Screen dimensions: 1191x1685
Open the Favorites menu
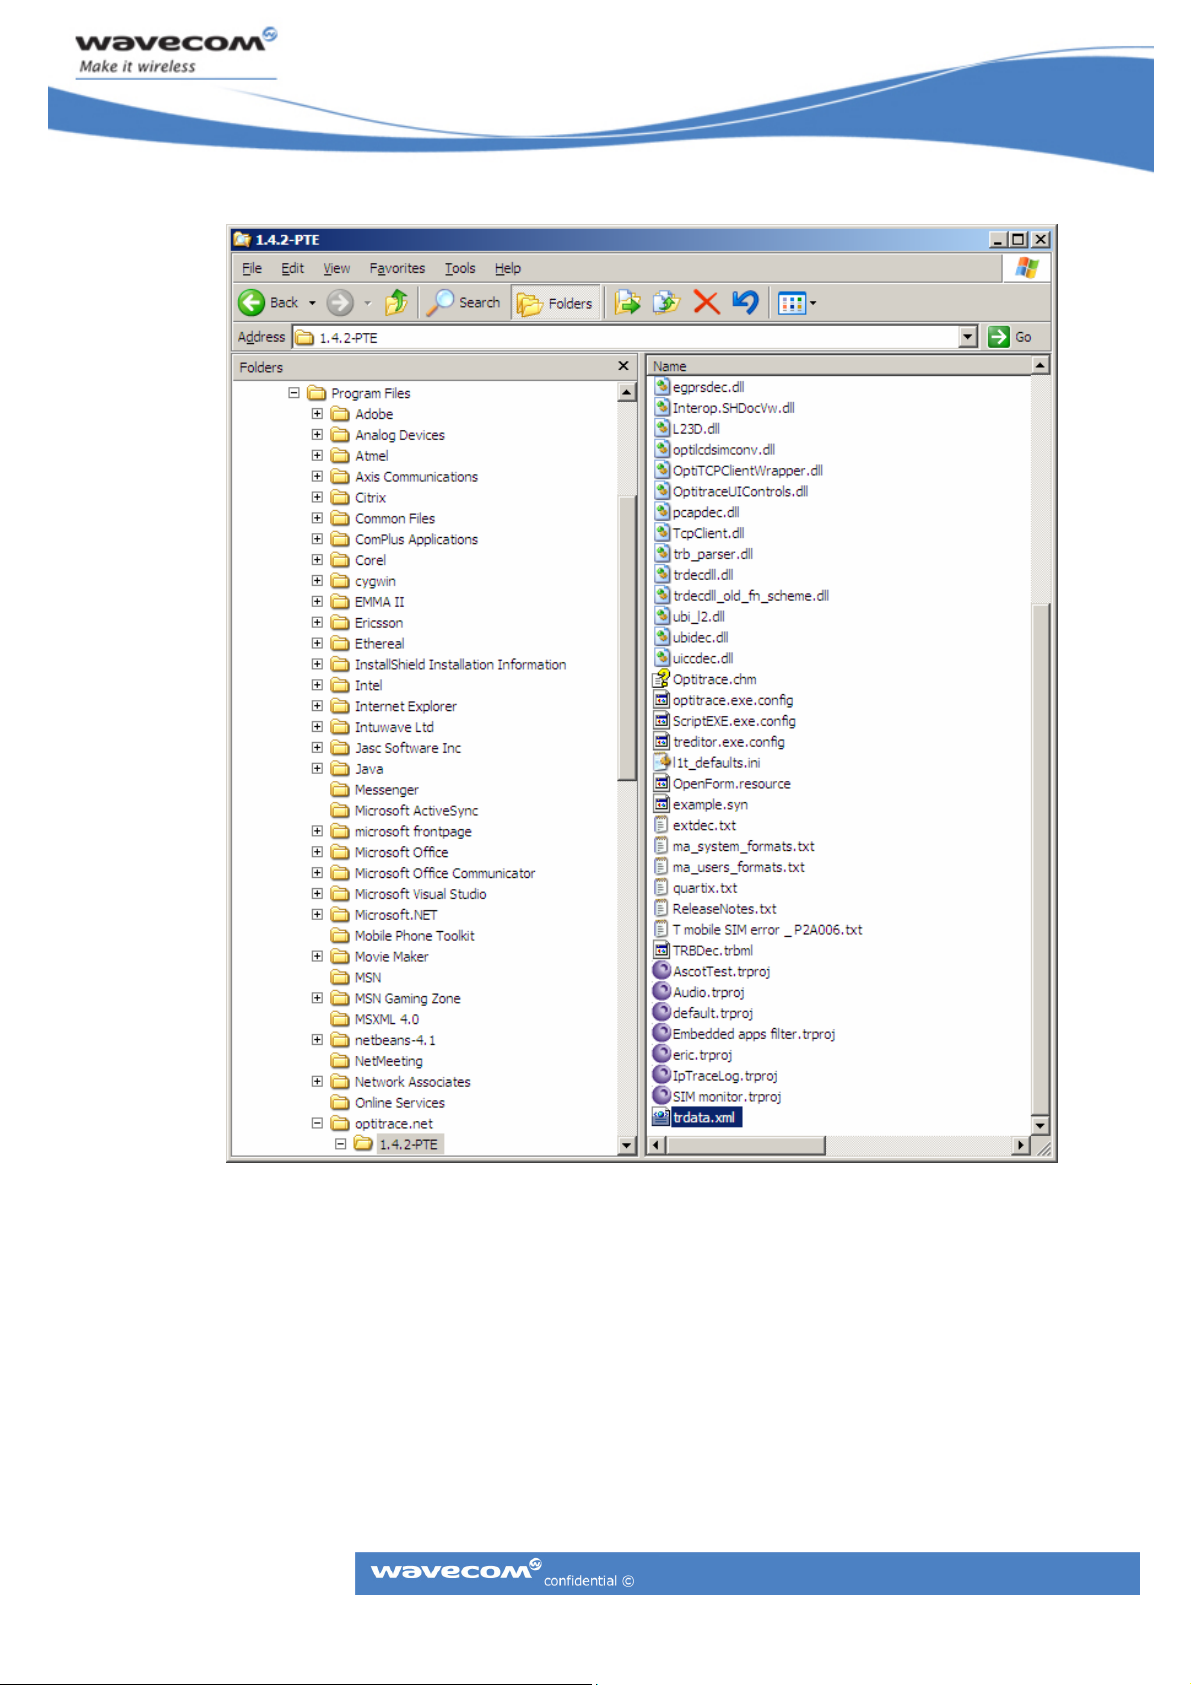397,268
